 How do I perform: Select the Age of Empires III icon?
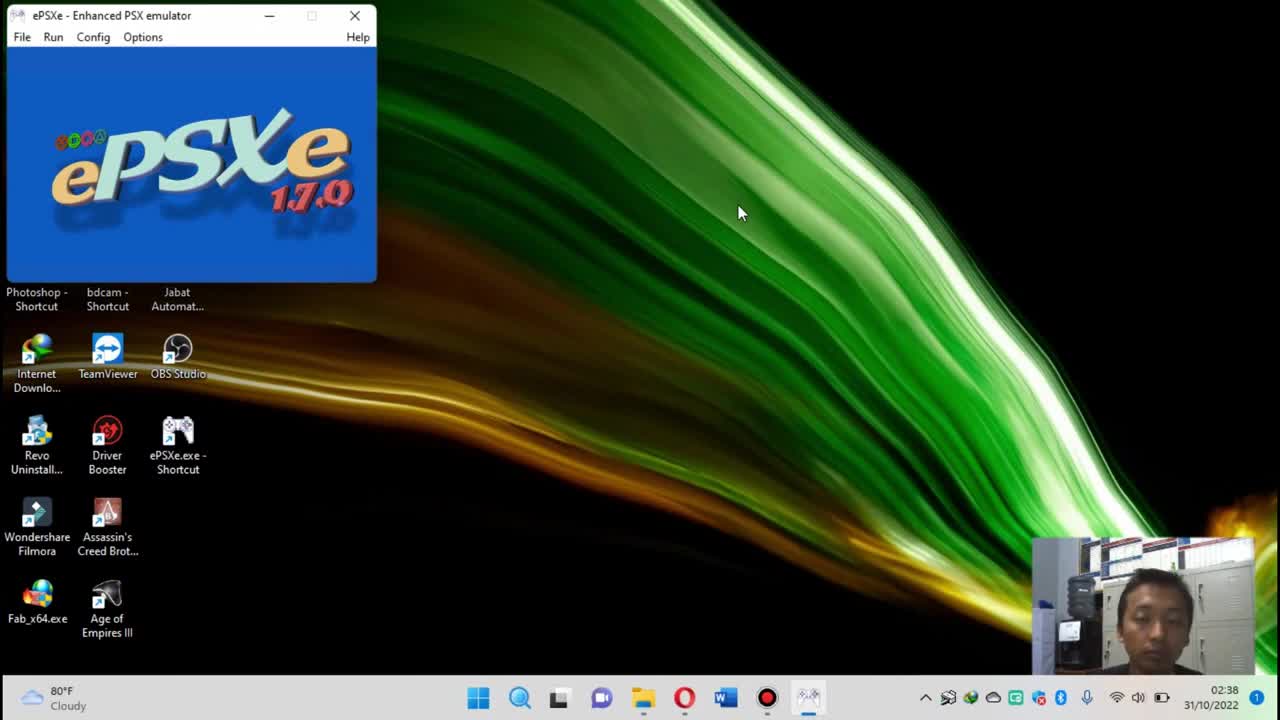tap(107, 610)
